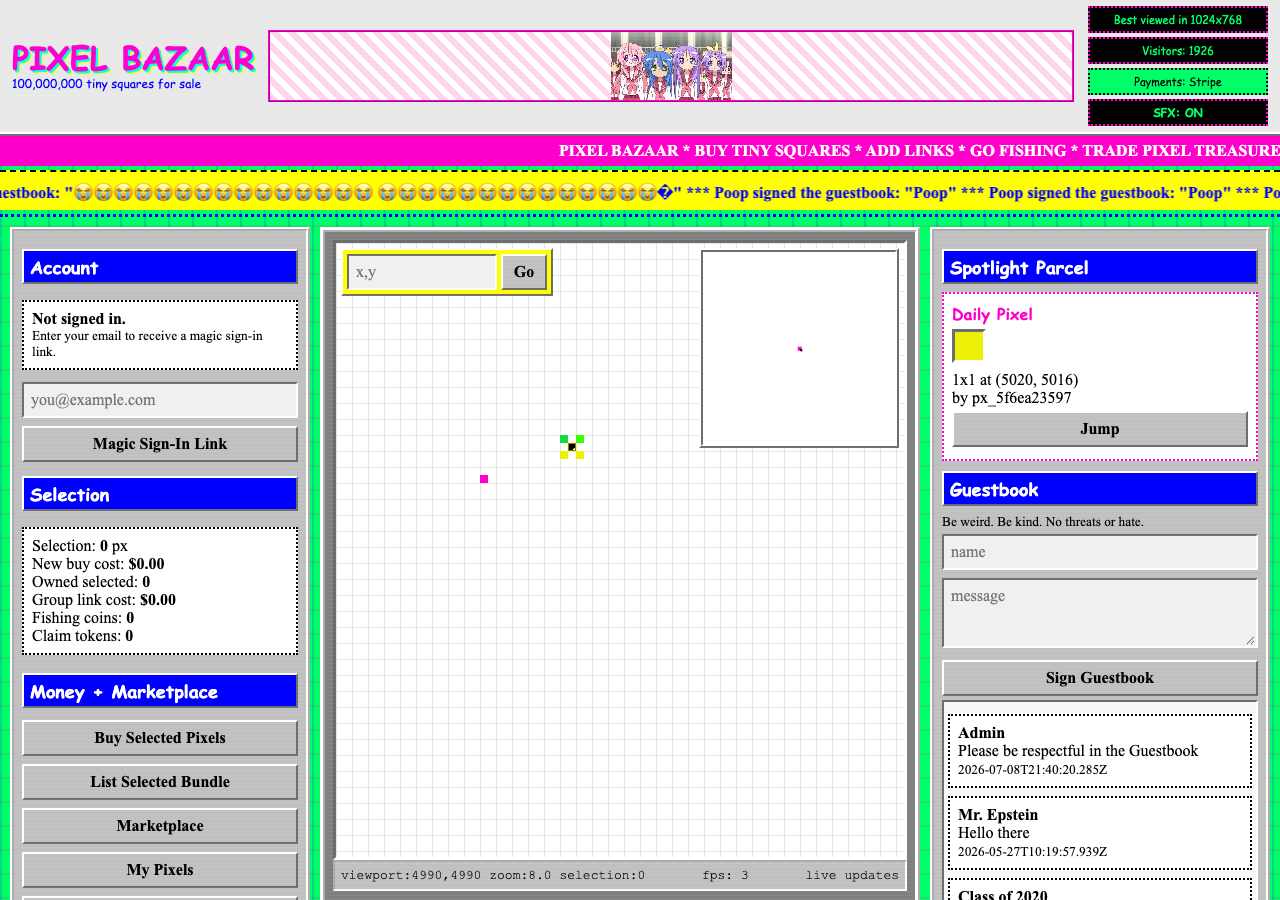Click the guestbook message textarea
The width and height of the screenshot is (1280, 900).
pyautogui.click(x=1100, y=613)
